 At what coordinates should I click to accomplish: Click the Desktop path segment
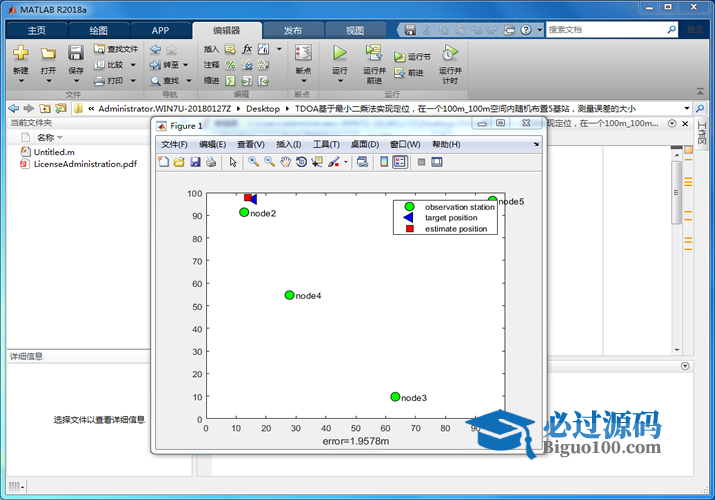click(263, 108)
